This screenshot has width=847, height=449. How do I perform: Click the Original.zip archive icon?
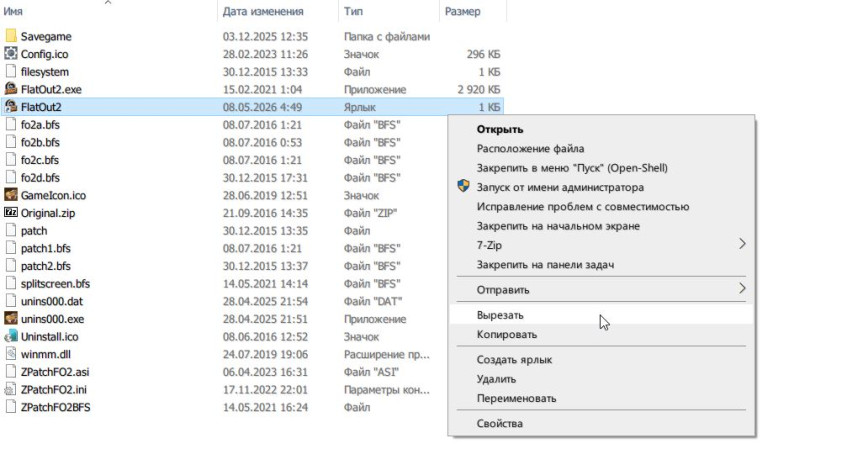coord(11,212)
